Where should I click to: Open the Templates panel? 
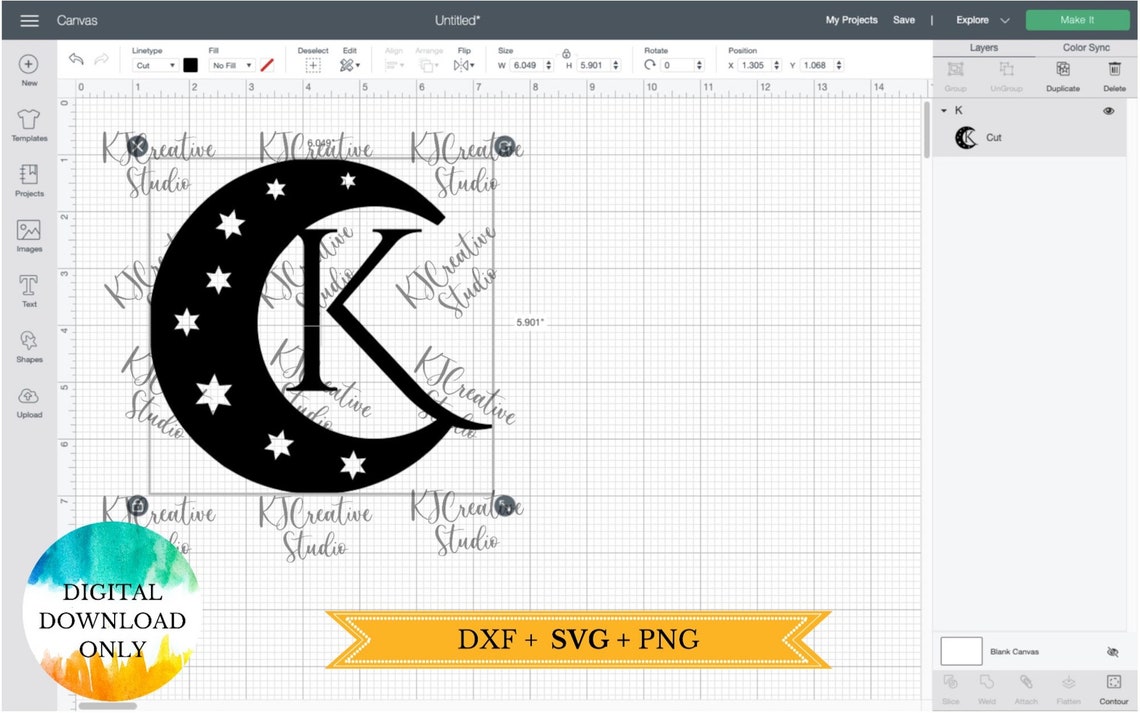pos(29,125)
